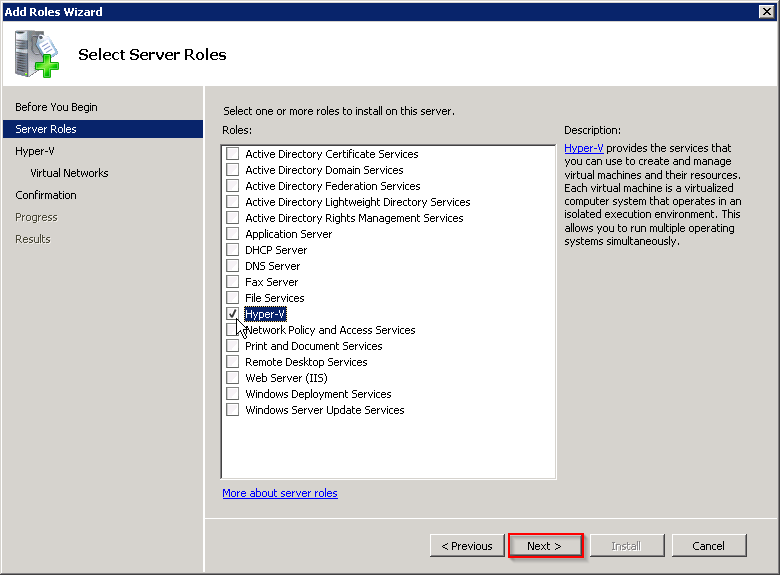780x575 pixels.
Task: Check Windows Server Update Services checkbox
Action: 232,409
